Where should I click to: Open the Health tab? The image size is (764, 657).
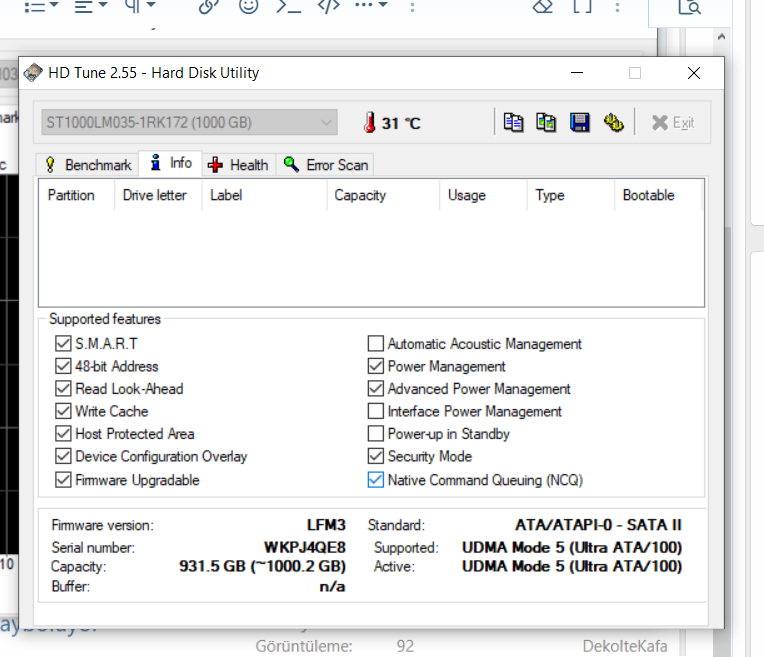tap(238, 165)
